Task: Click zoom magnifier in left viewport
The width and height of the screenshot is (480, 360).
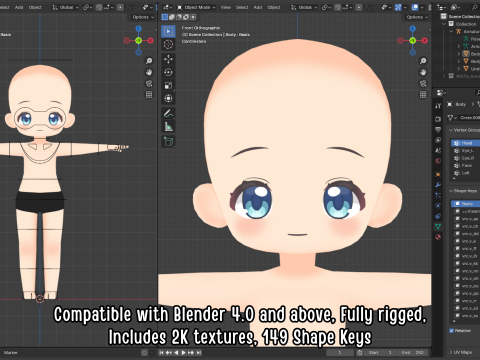Action: [x=149, y=61]
